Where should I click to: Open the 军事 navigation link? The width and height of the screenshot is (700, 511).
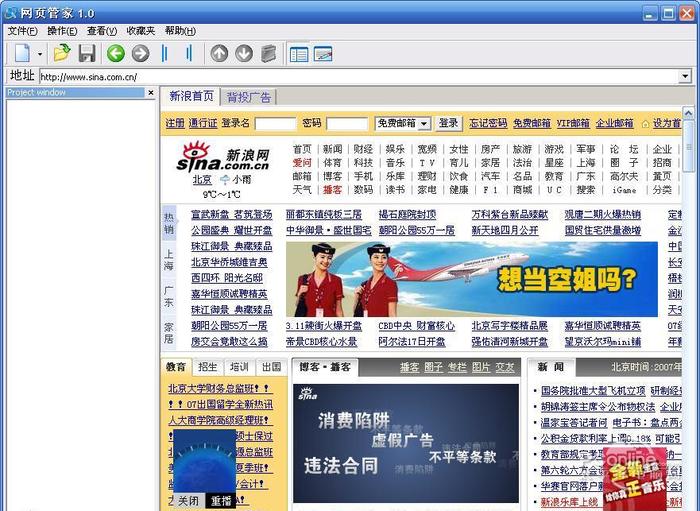pyautogui.click(x=585, y=149)
